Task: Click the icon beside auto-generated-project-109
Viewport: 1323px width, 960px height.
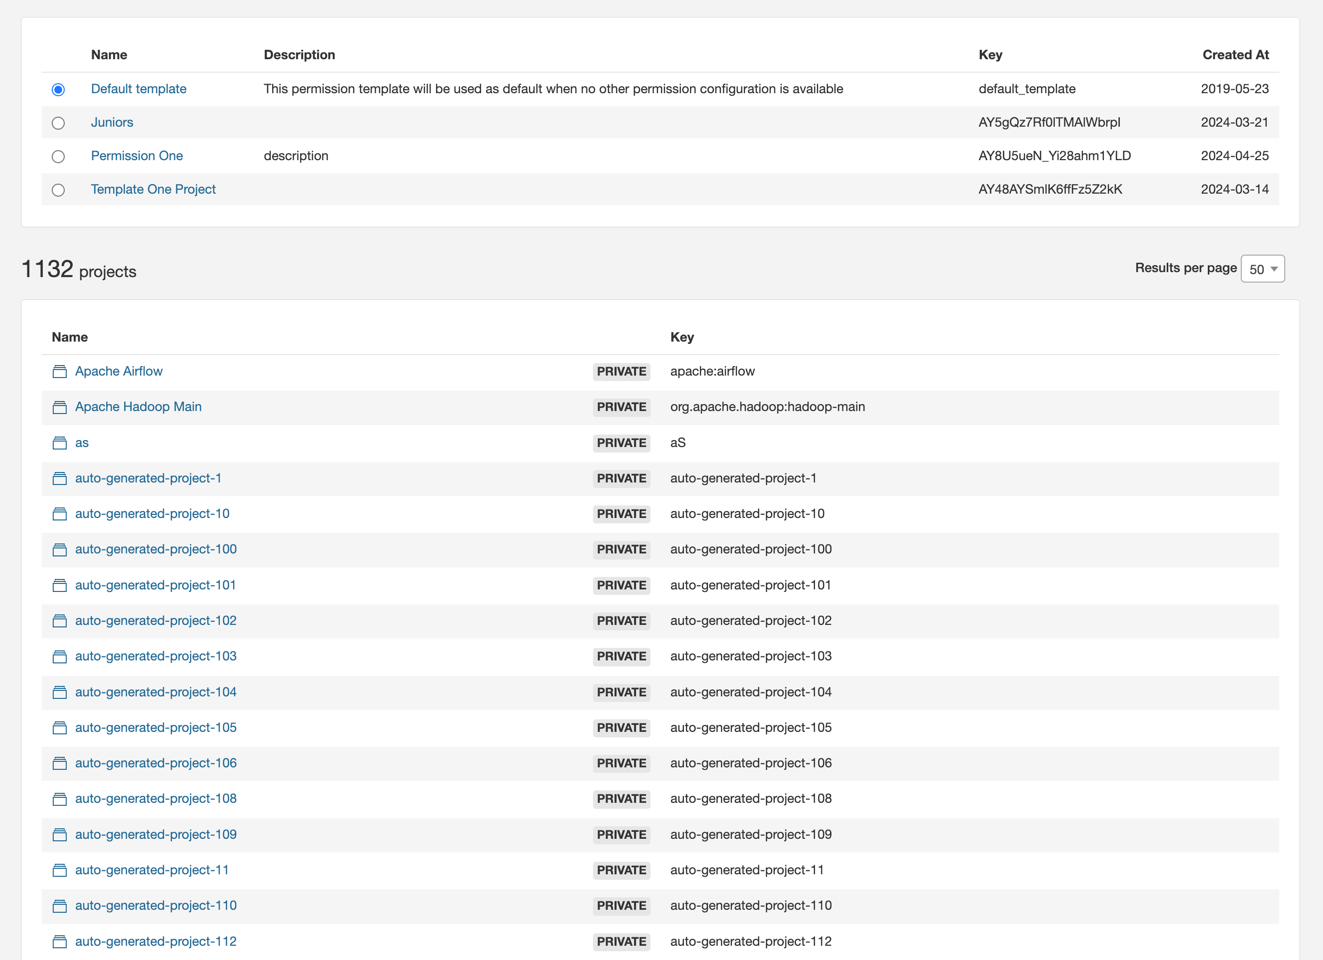Action: (60, 835)
